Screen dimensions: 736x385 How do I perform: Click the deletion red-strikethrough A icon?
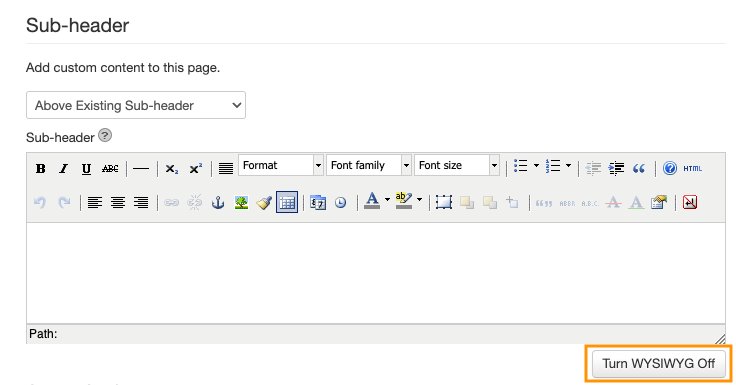[613, 202]
